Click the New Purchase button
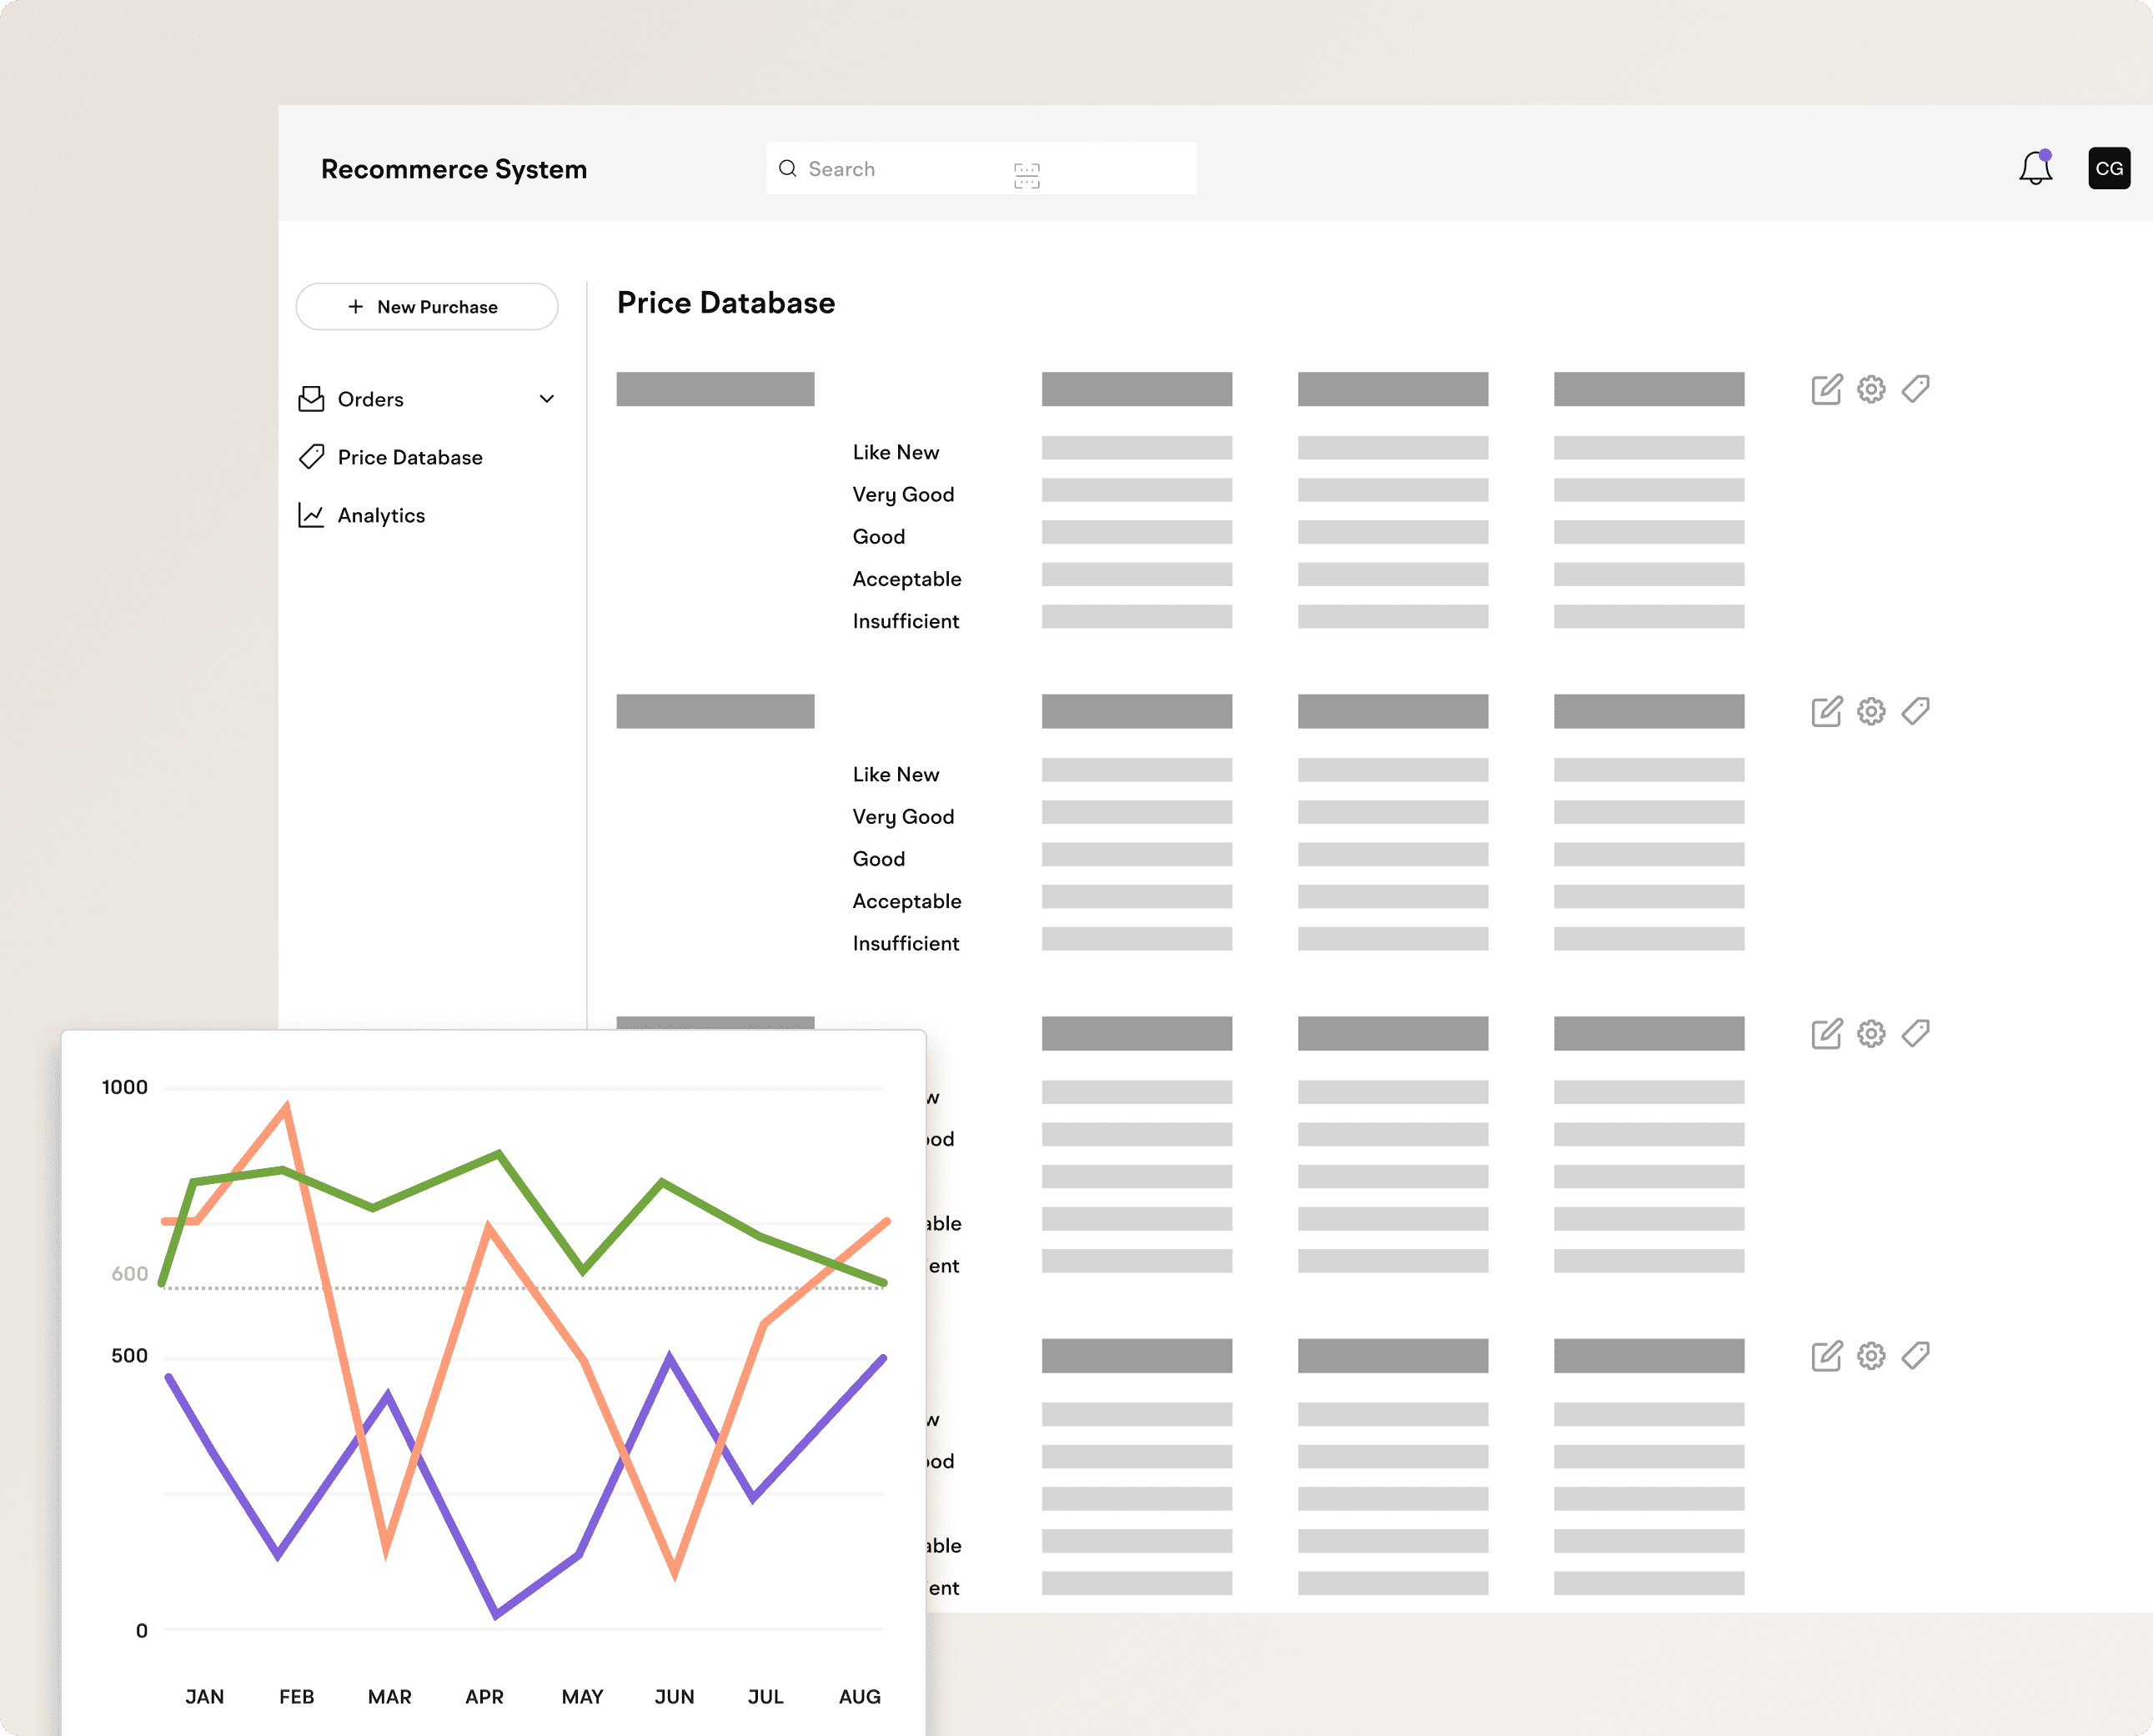The height and width of the screenshot is (1736, 2153). (x=427, y=307)
